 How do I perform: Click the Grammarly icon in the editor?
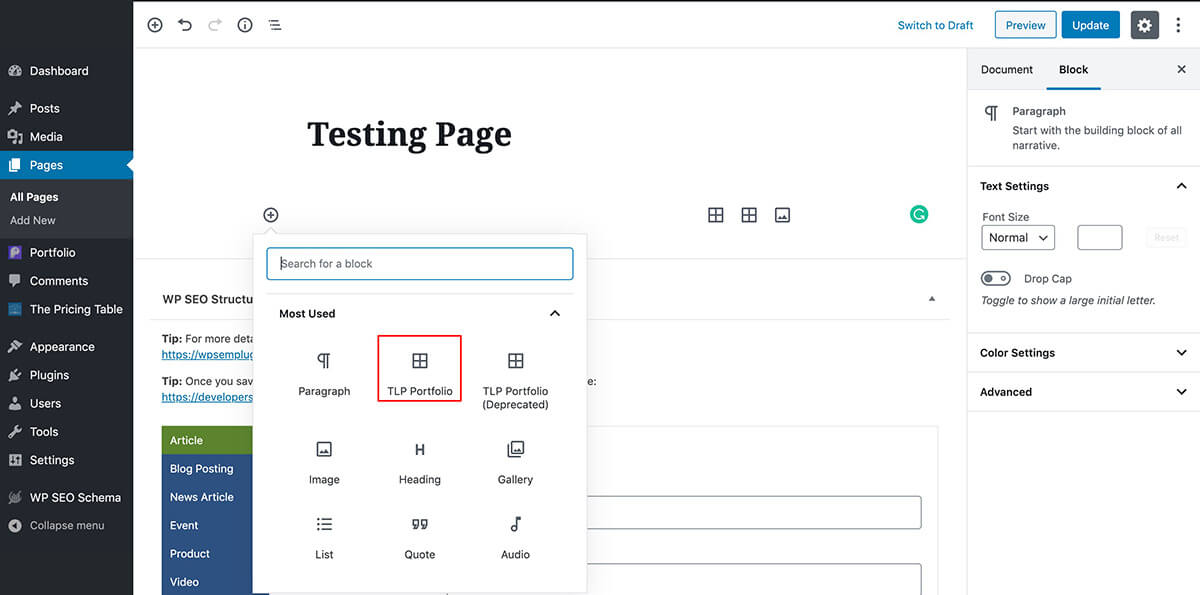pos(919,214)
